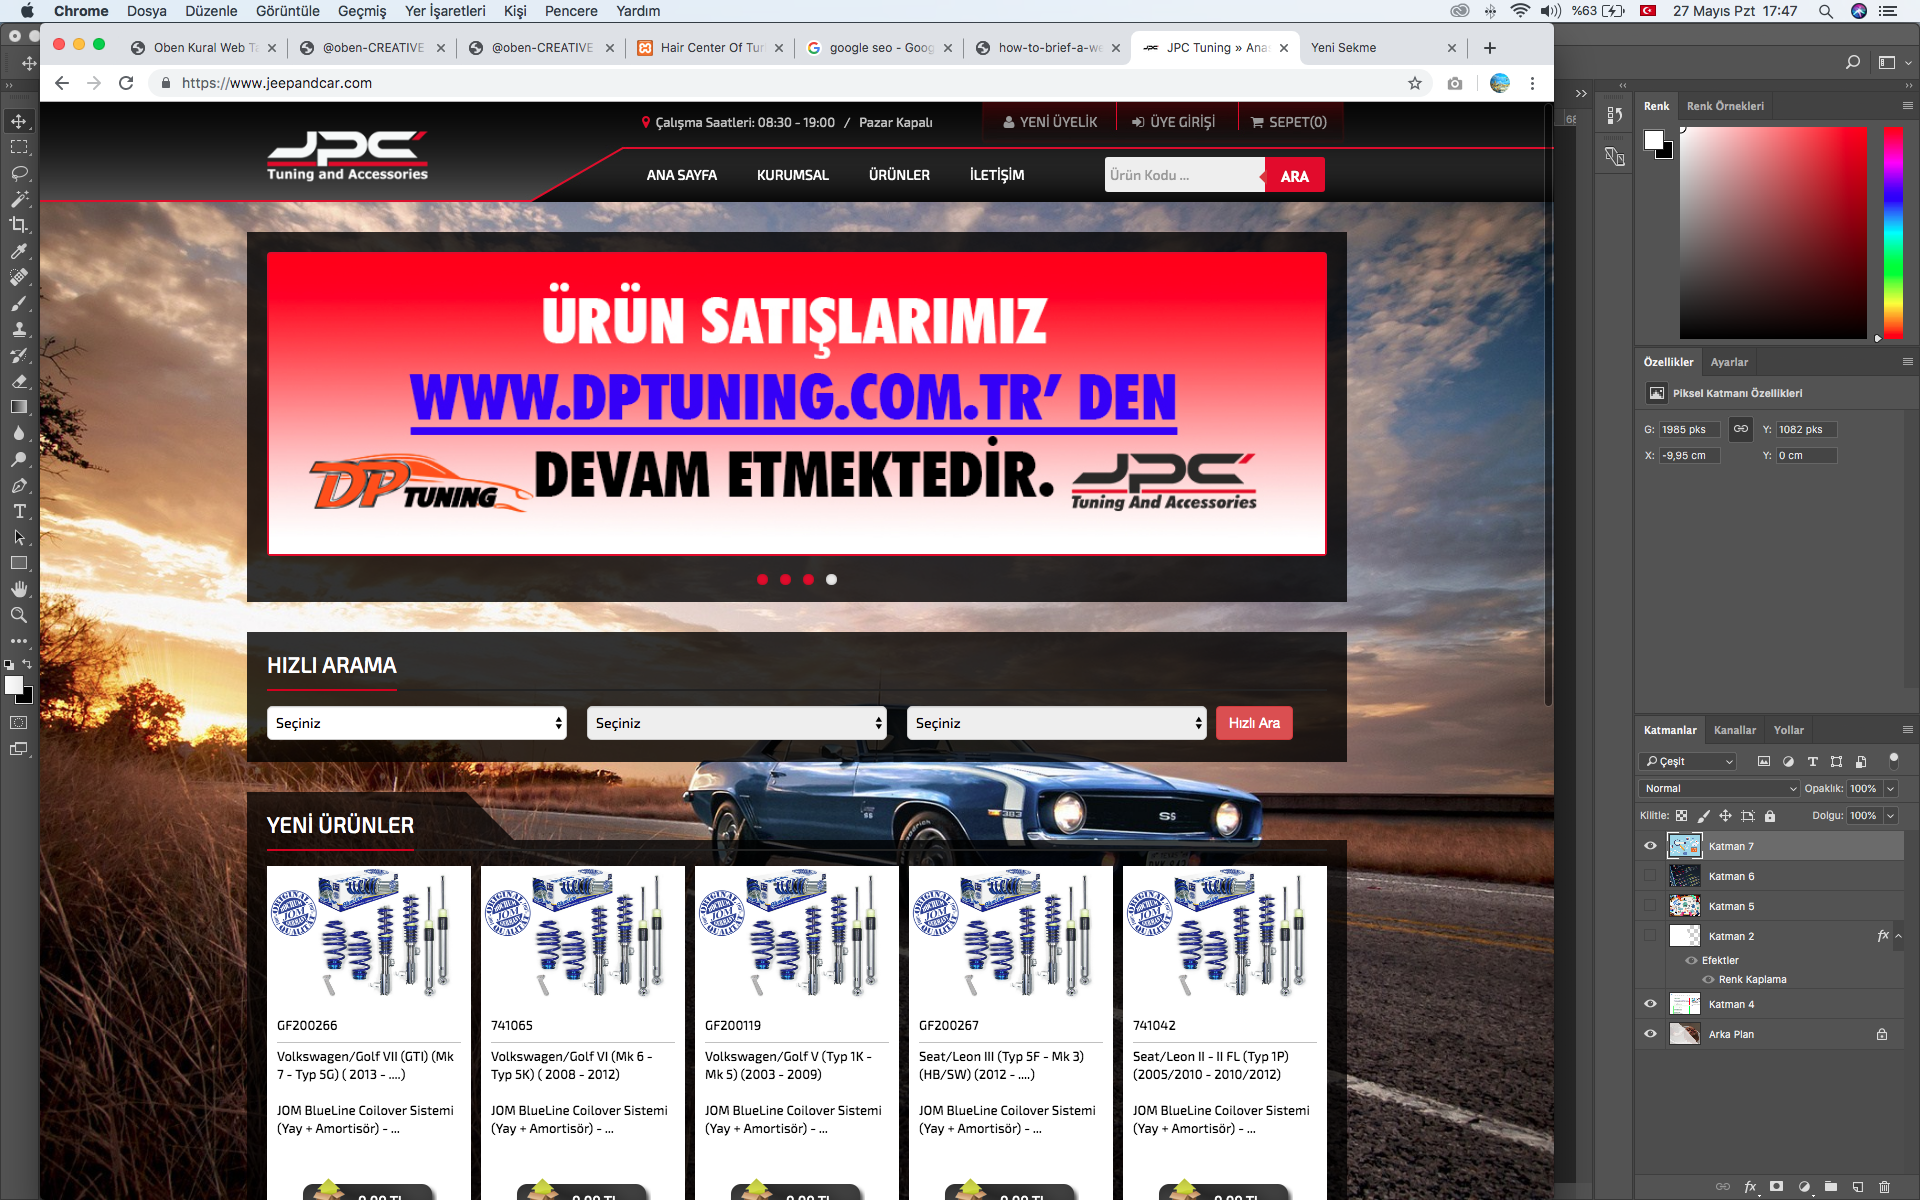
Task: Add layer mask icon in Layers panel
Action: click(1776, 1187)
